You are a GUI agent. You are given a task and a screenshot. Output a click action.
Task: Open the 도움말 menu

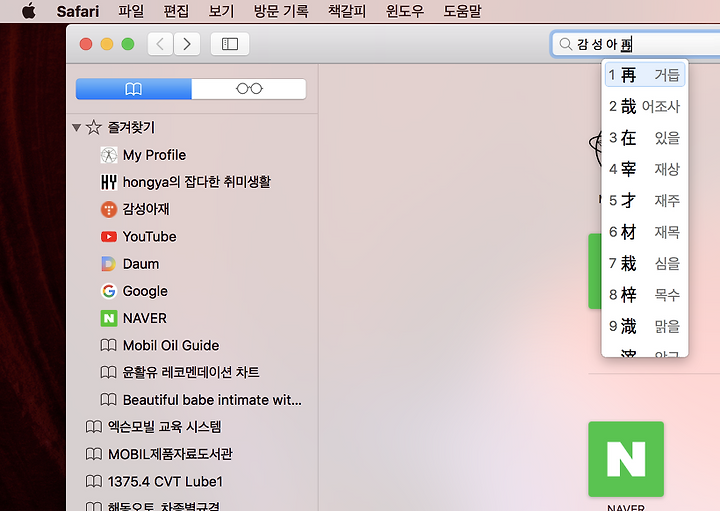click(462, 11)
